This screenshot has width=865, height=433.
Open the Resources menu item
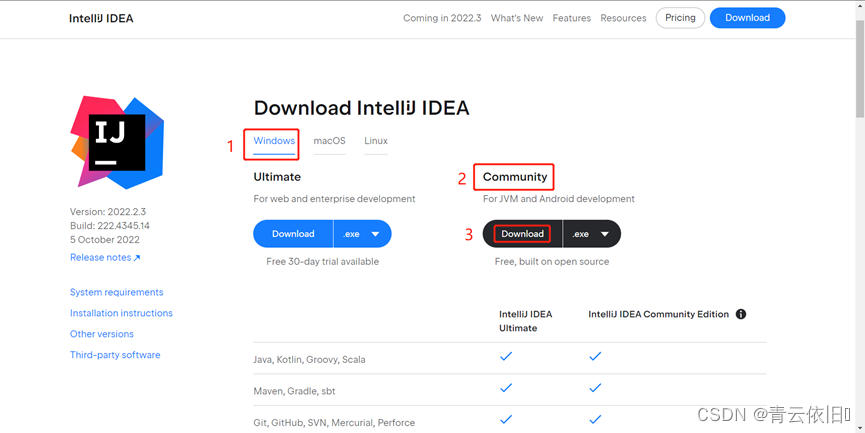click(623, 18)
